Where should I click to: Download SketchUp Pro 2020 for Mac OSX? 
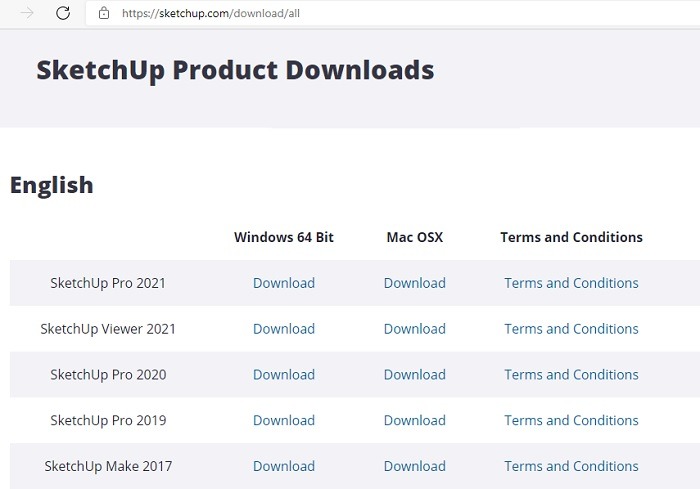(x=415, y=374)
